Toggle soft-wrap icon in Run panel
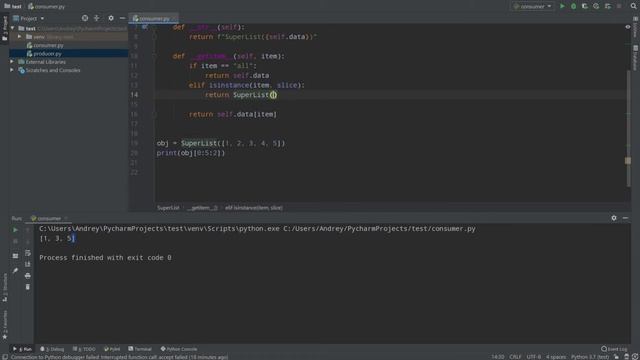 click(27, 253)
